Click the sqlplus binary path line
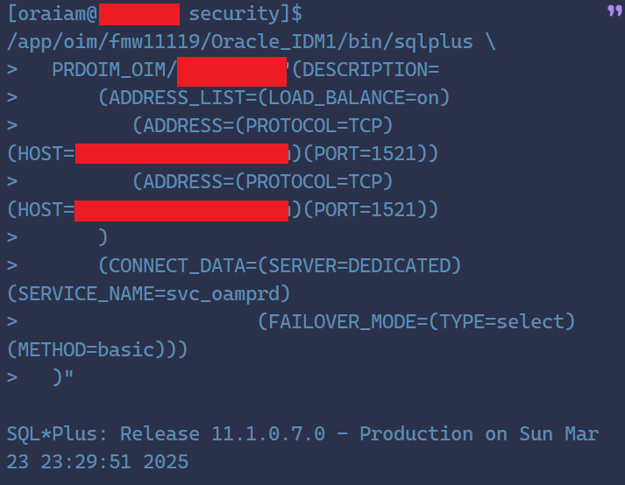The width and height of the screenshot is (625, 485). (x=251, y=42)
